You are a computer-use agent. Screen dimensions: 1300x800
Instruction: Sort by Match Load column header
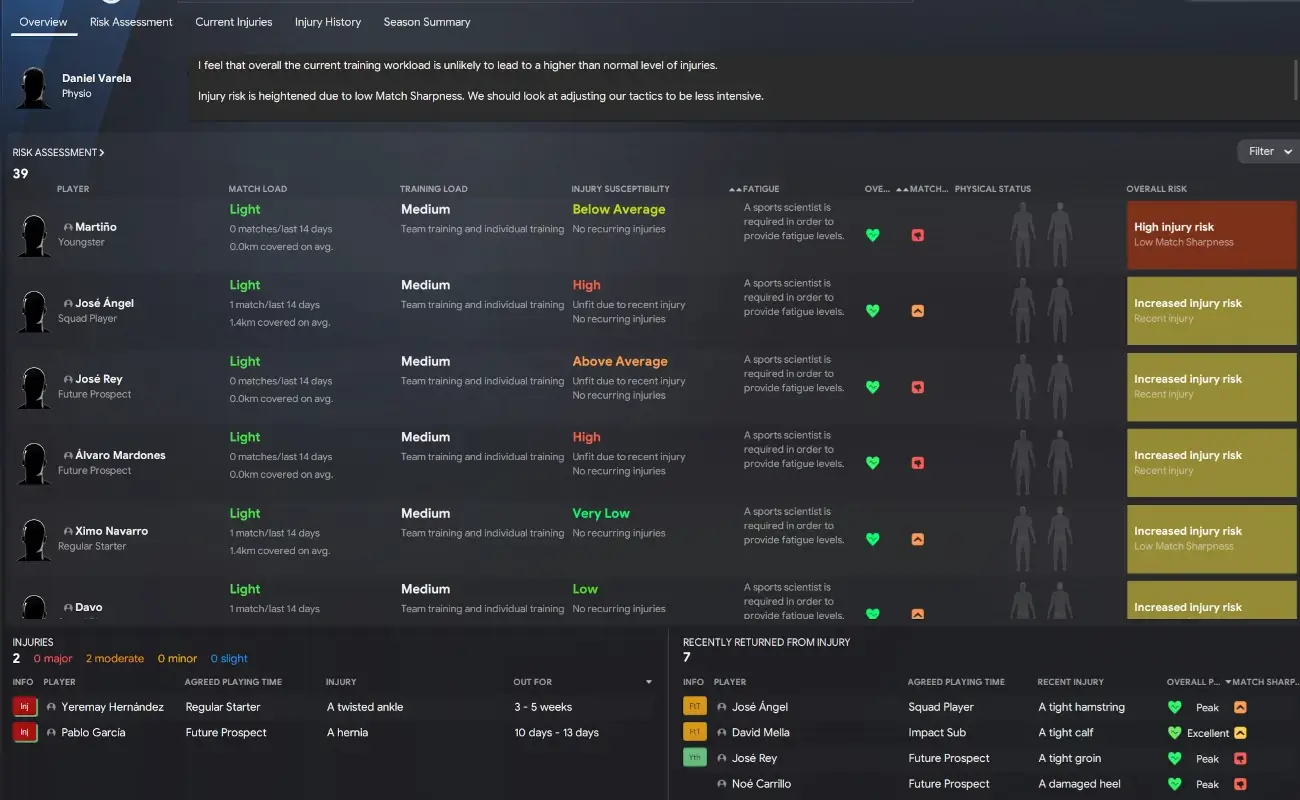tap(258, 189)
